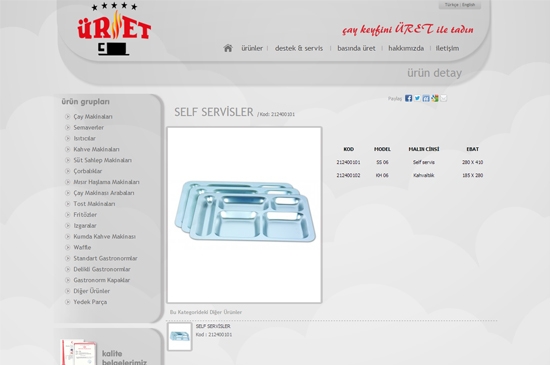Open Süt Sahlep Makinaları category

(102, 160)
